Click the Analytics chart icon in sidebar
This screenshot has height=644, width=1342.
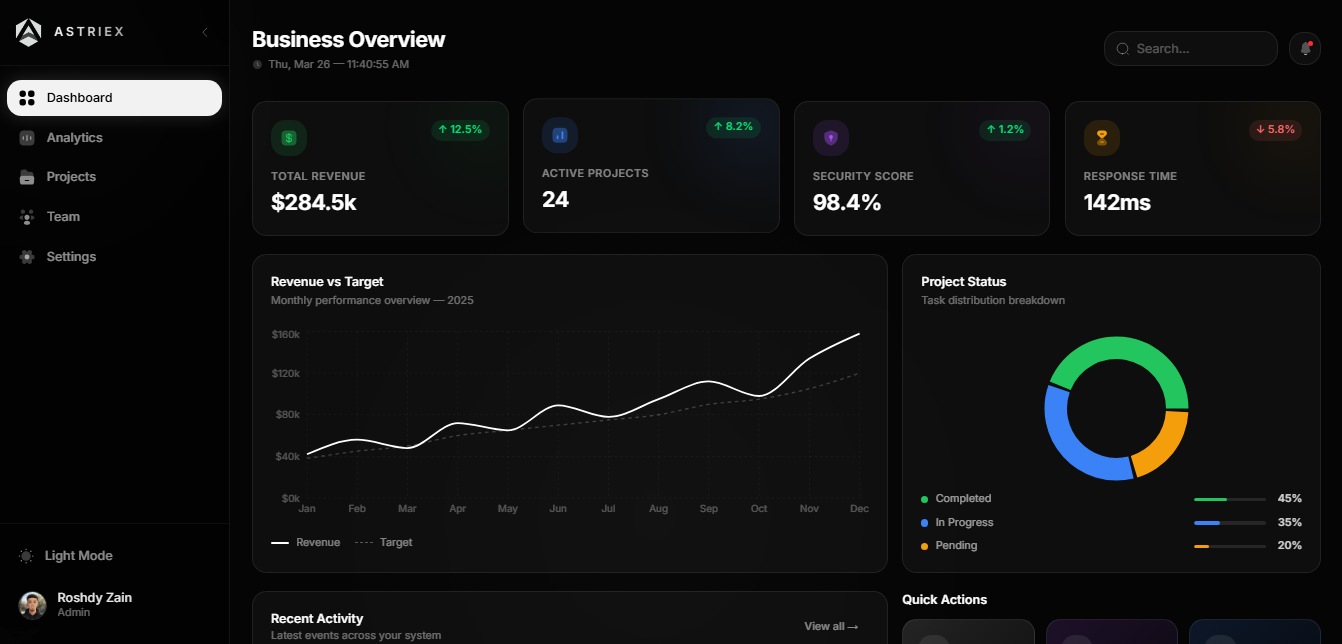click(26, 137)
